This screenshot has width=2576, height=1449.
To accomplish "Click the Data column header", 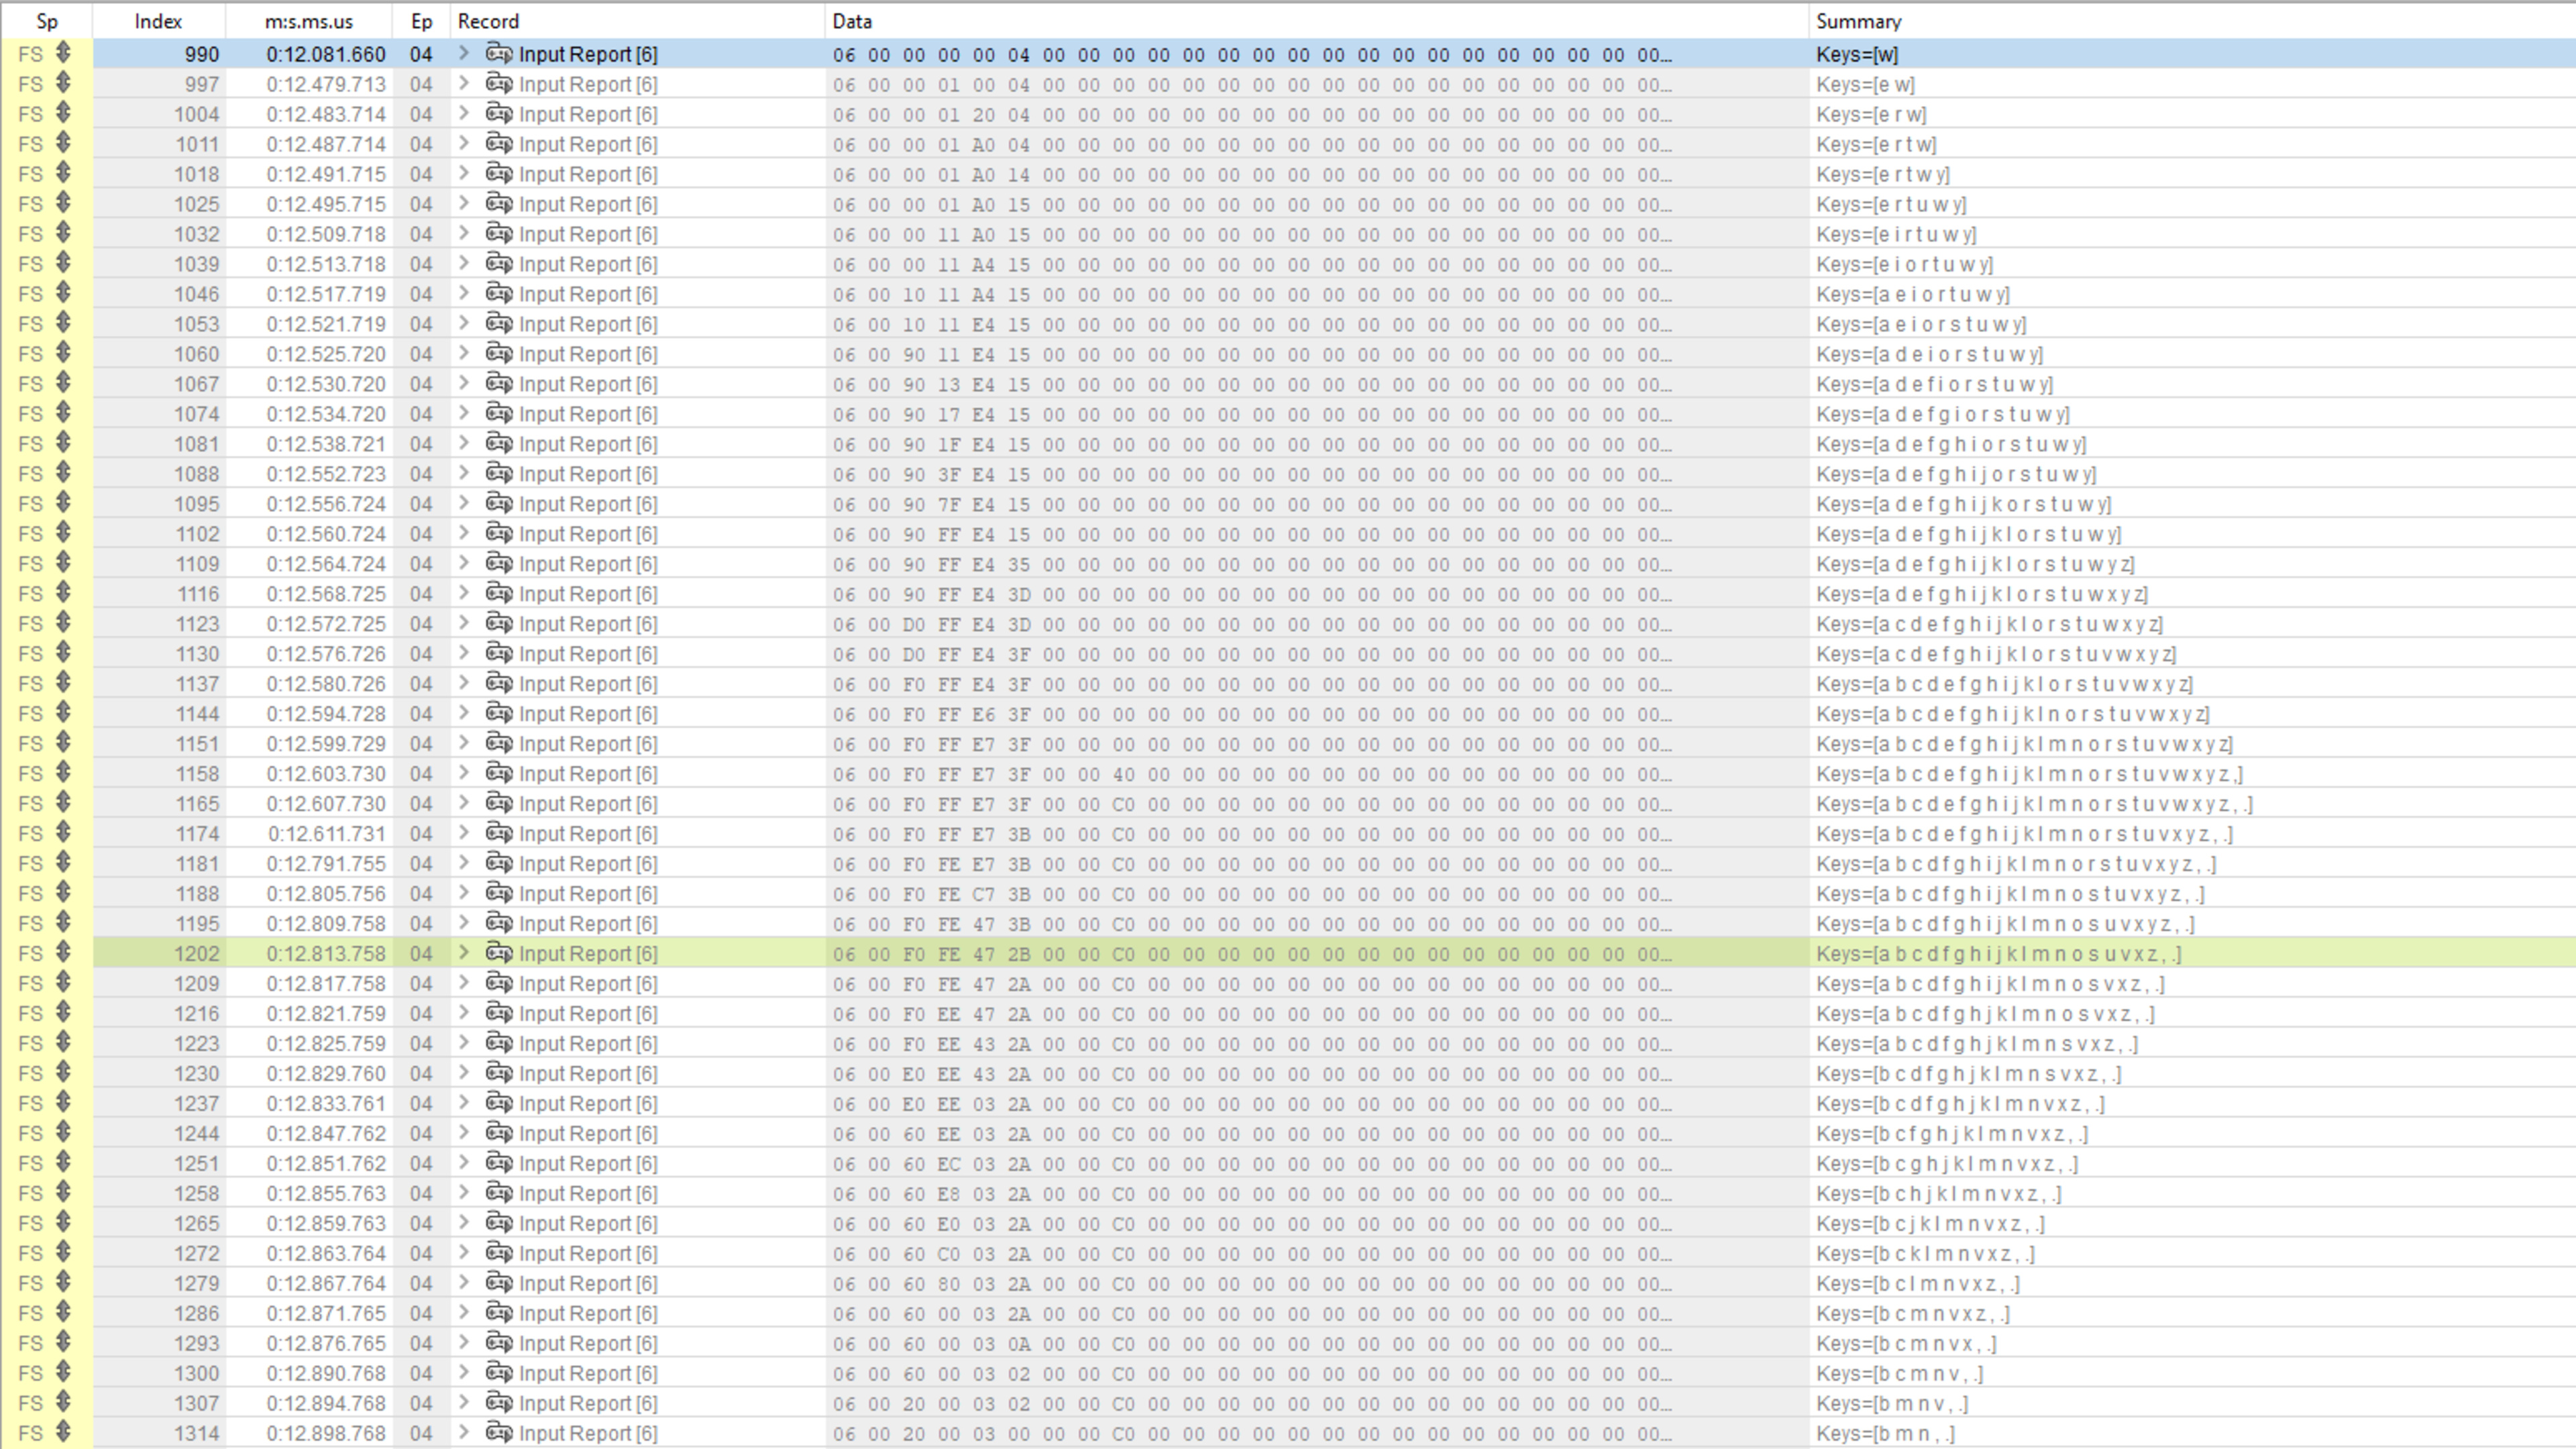I will (852, 21).
